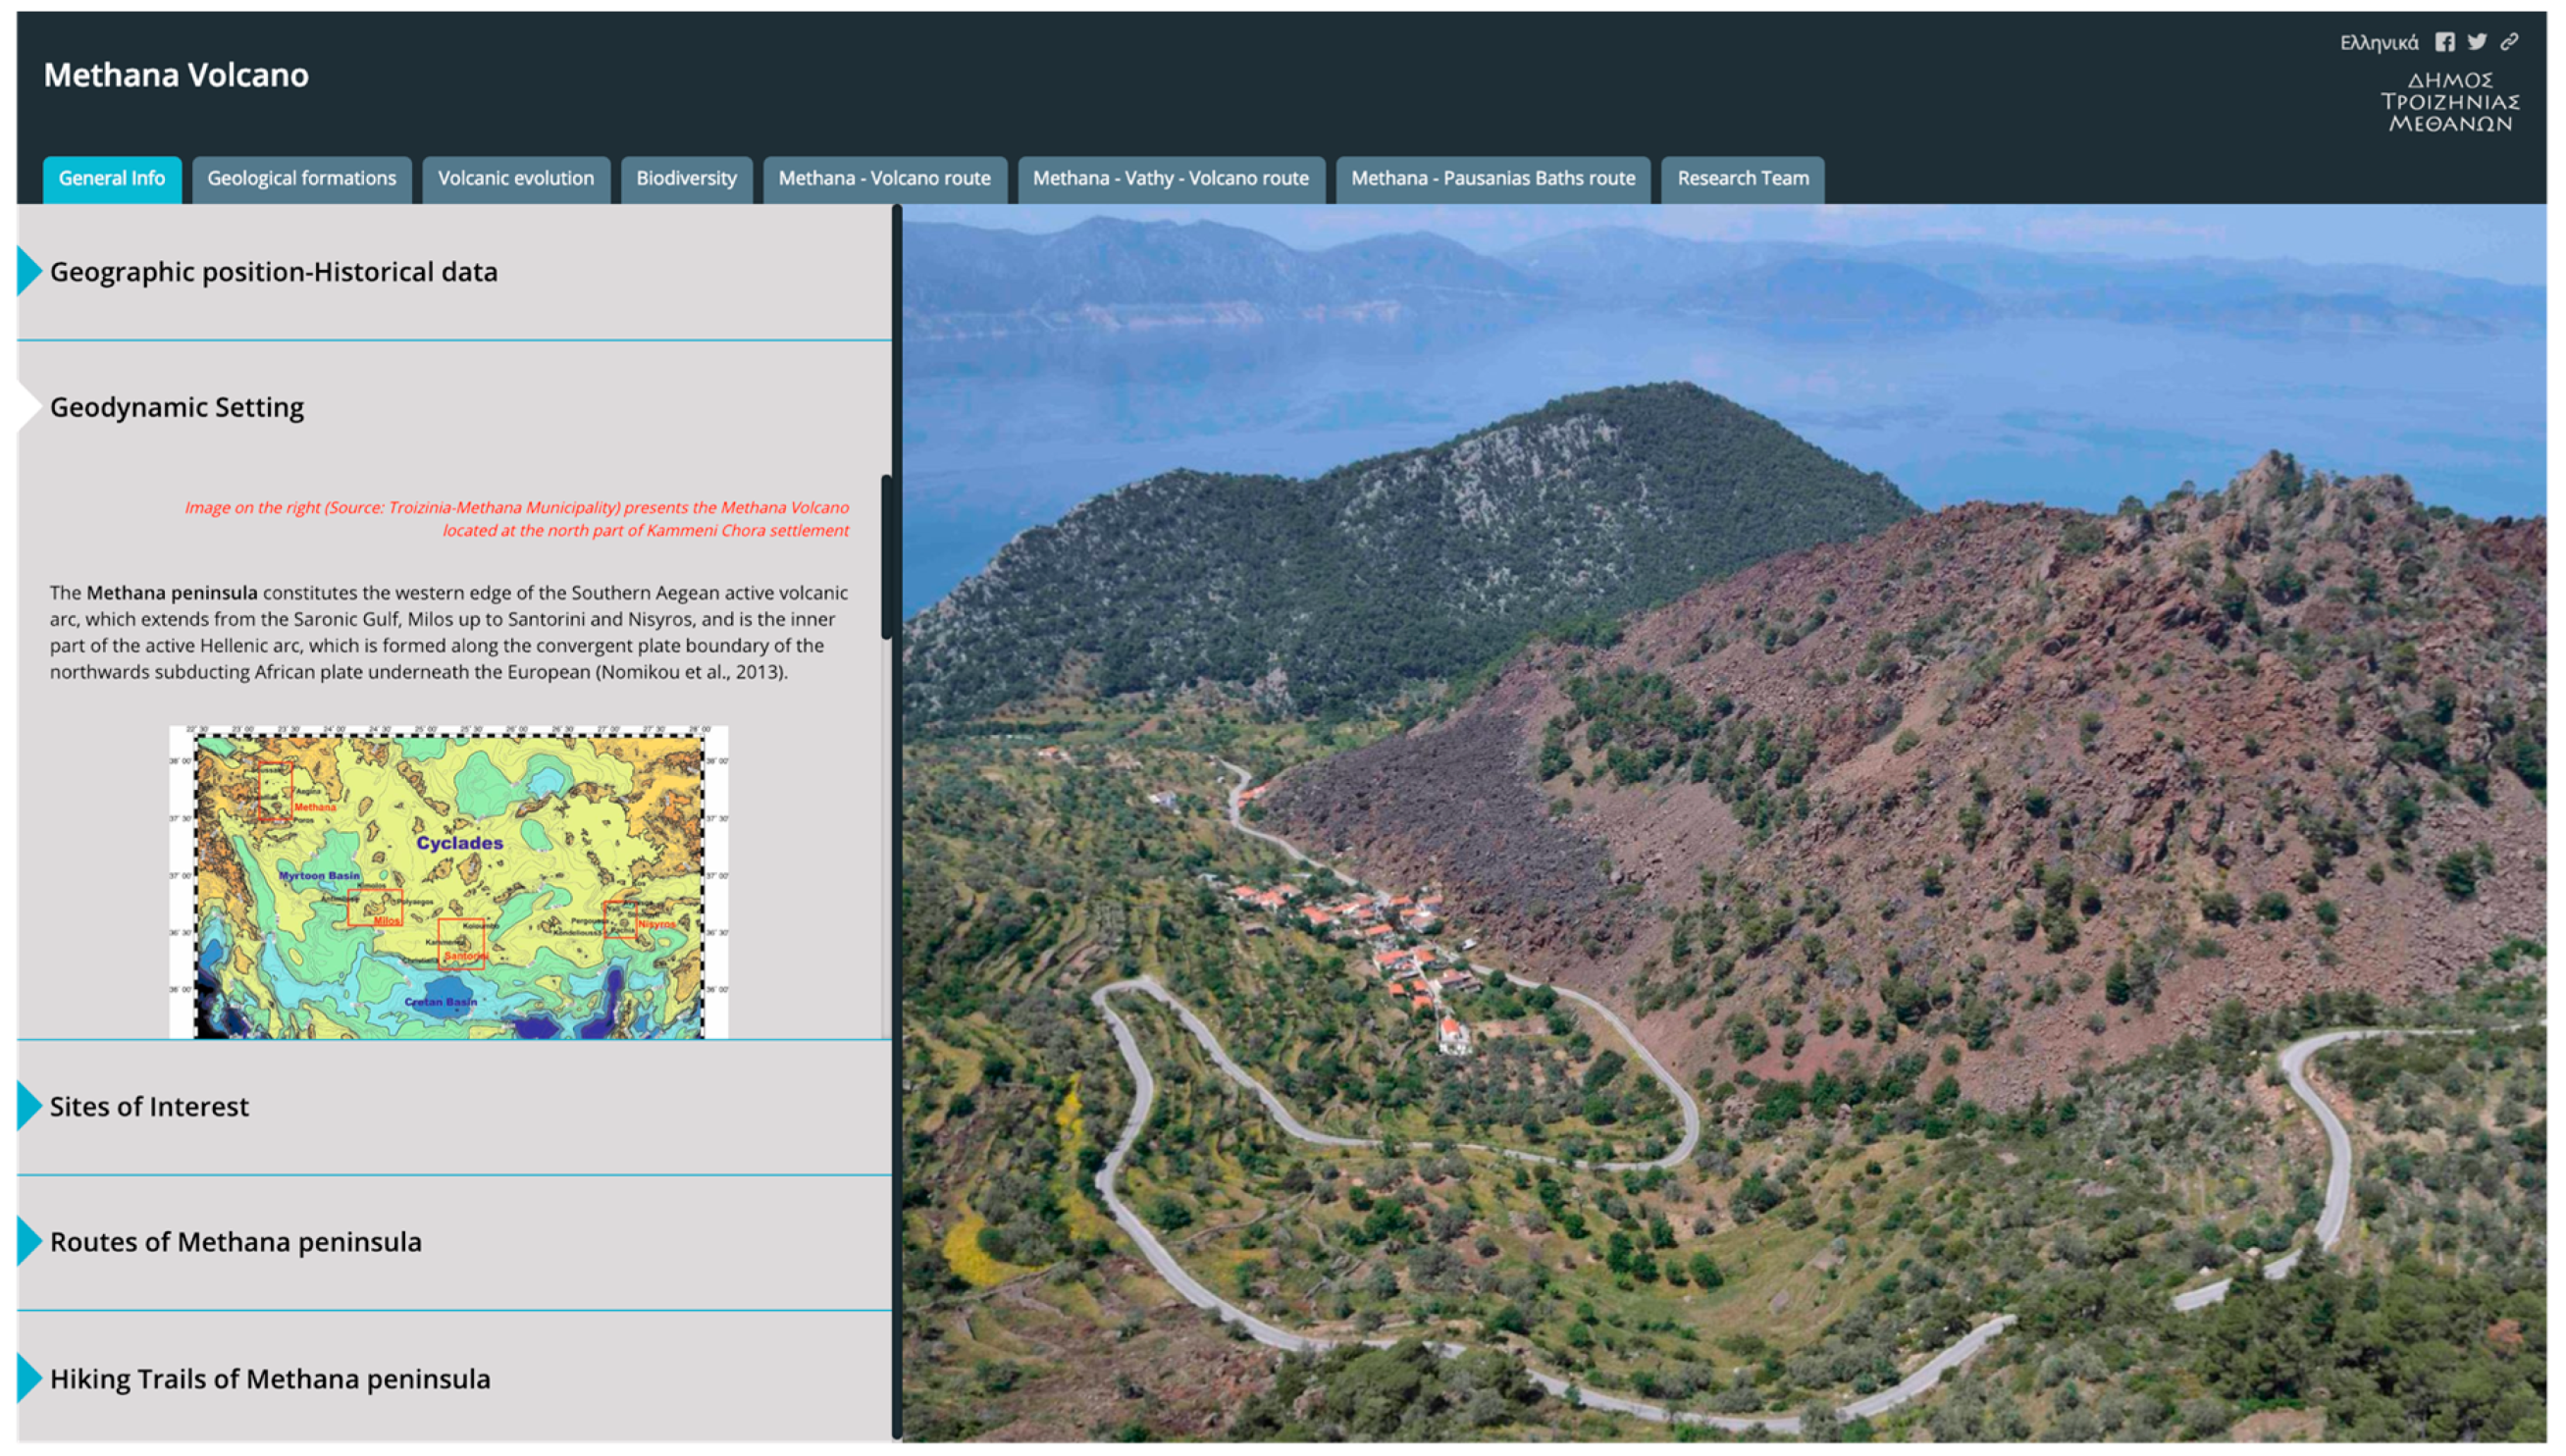Click the Facebook share icon
The width and height of the screenshot is (2566, 1456).
pyautogui.click(x=2444, y=42)
